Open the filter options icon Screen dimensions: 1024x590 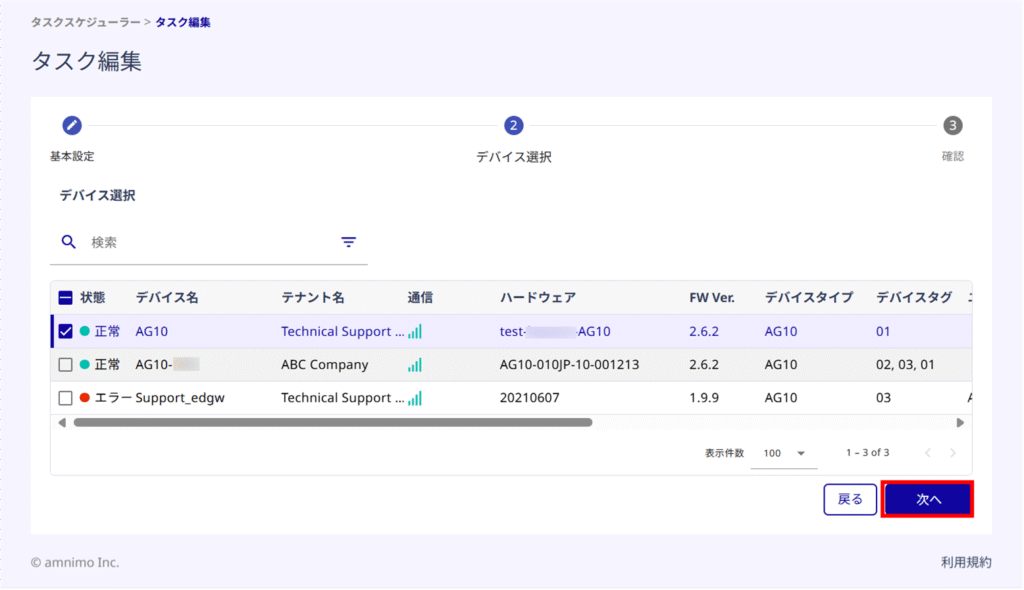point(349,242)
